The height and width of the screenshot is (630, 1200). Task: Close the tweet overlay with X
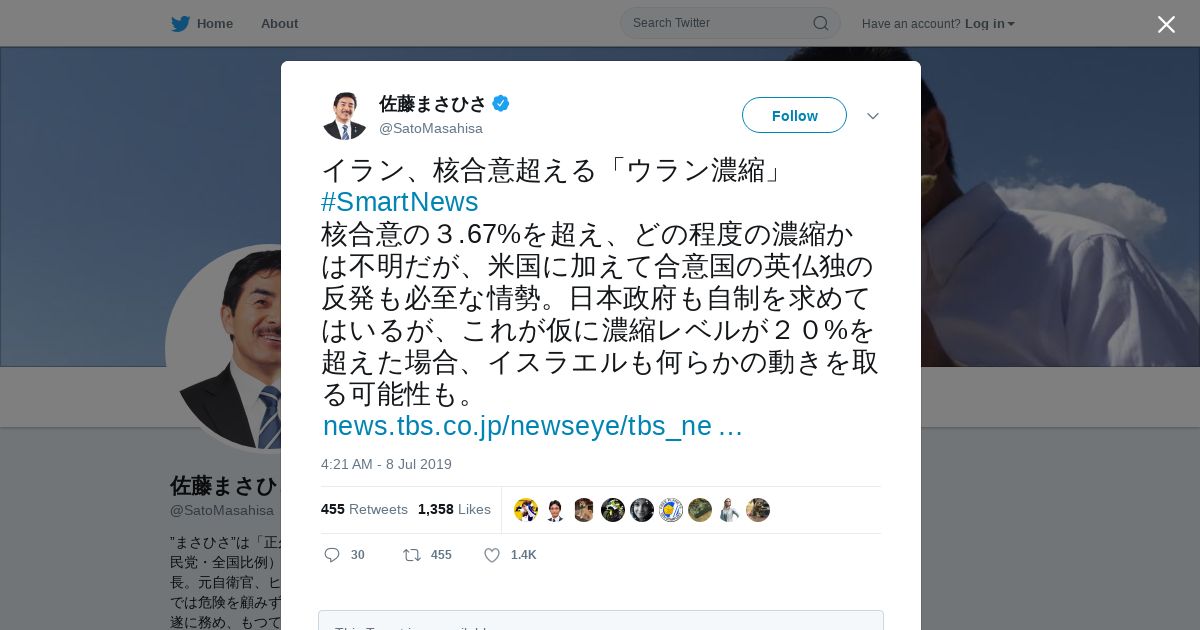1166,24
